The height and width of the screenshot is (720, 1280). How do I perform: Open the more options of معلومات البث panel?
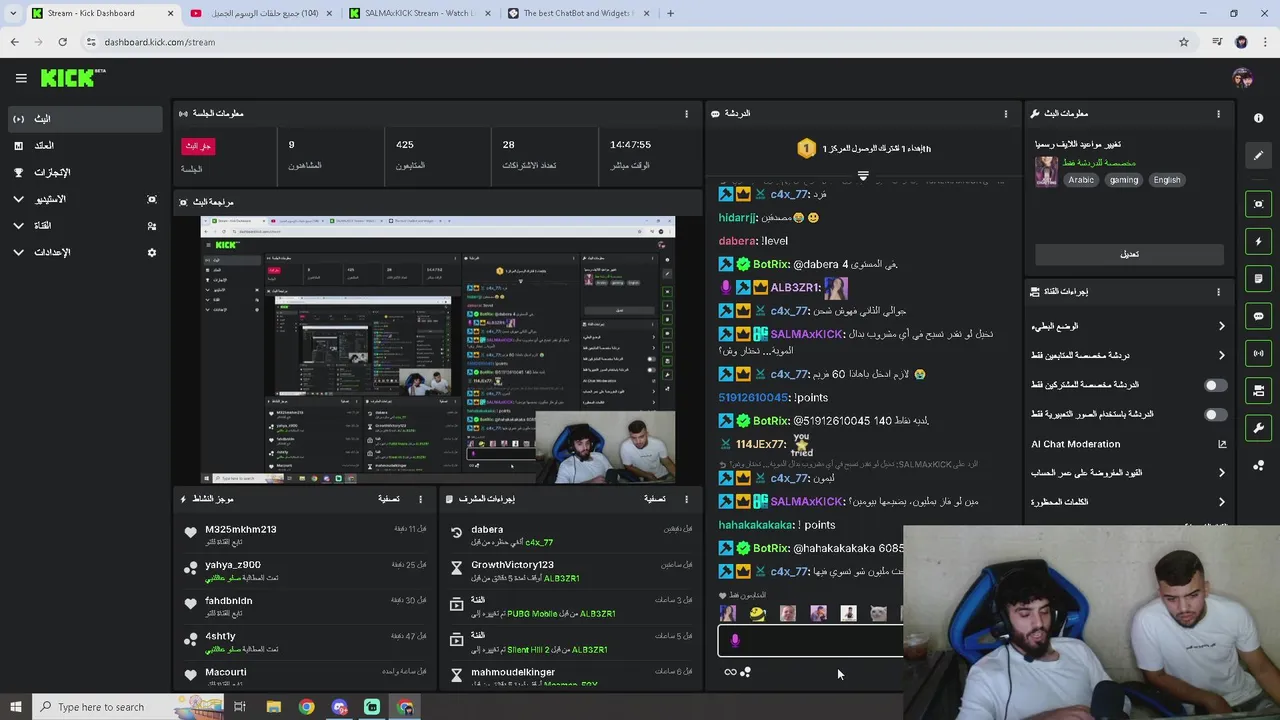(1218, 114)
